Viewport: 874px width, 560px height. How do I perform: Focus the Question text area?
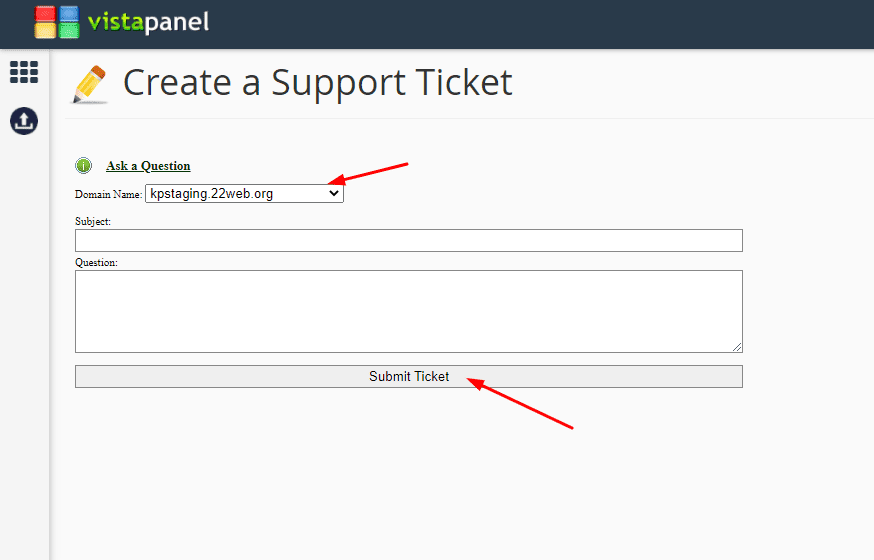point(409,311)
